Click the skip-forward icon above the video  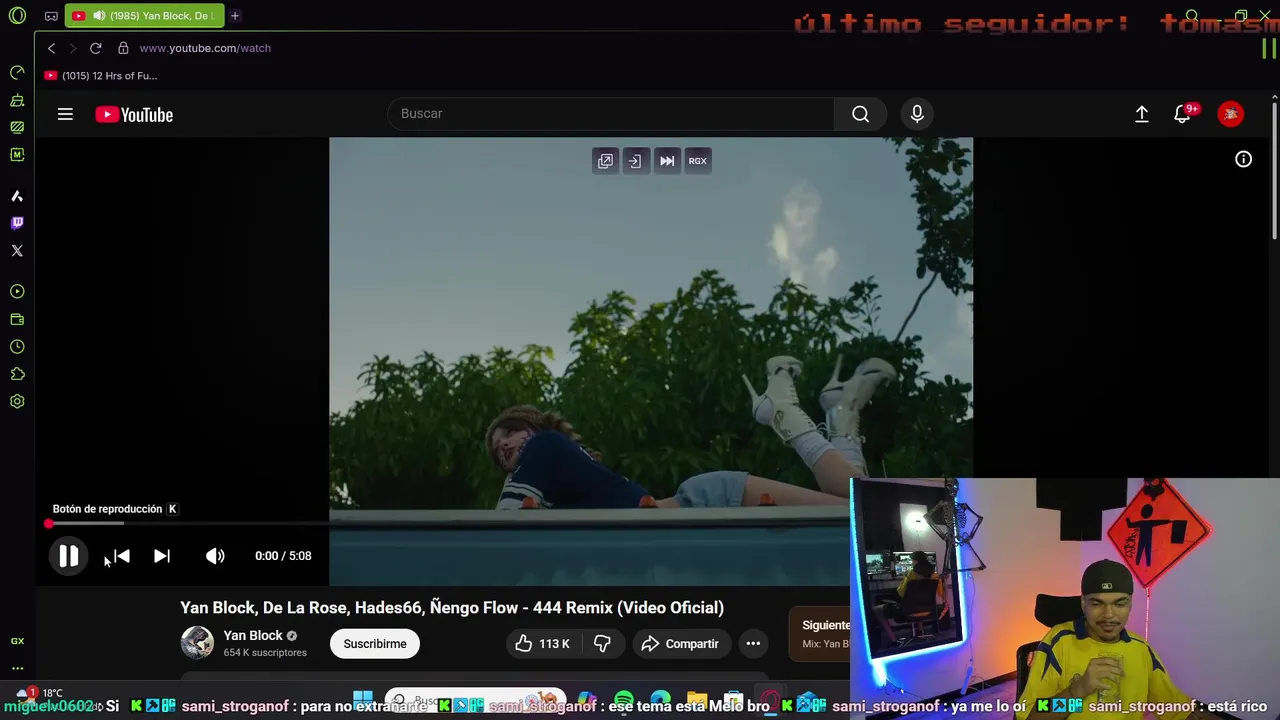667,161
